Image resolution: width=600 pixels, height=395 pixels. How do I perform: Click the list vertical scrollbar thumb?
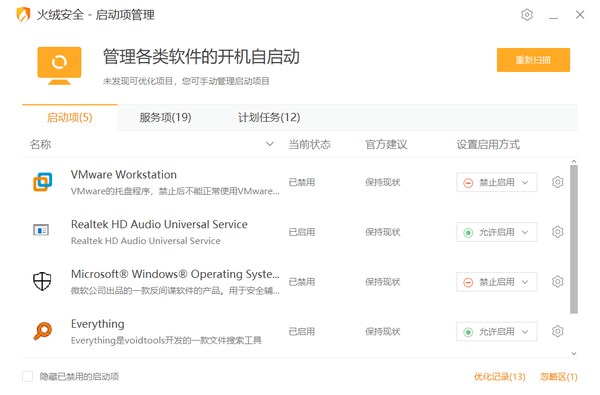[574, 239]
